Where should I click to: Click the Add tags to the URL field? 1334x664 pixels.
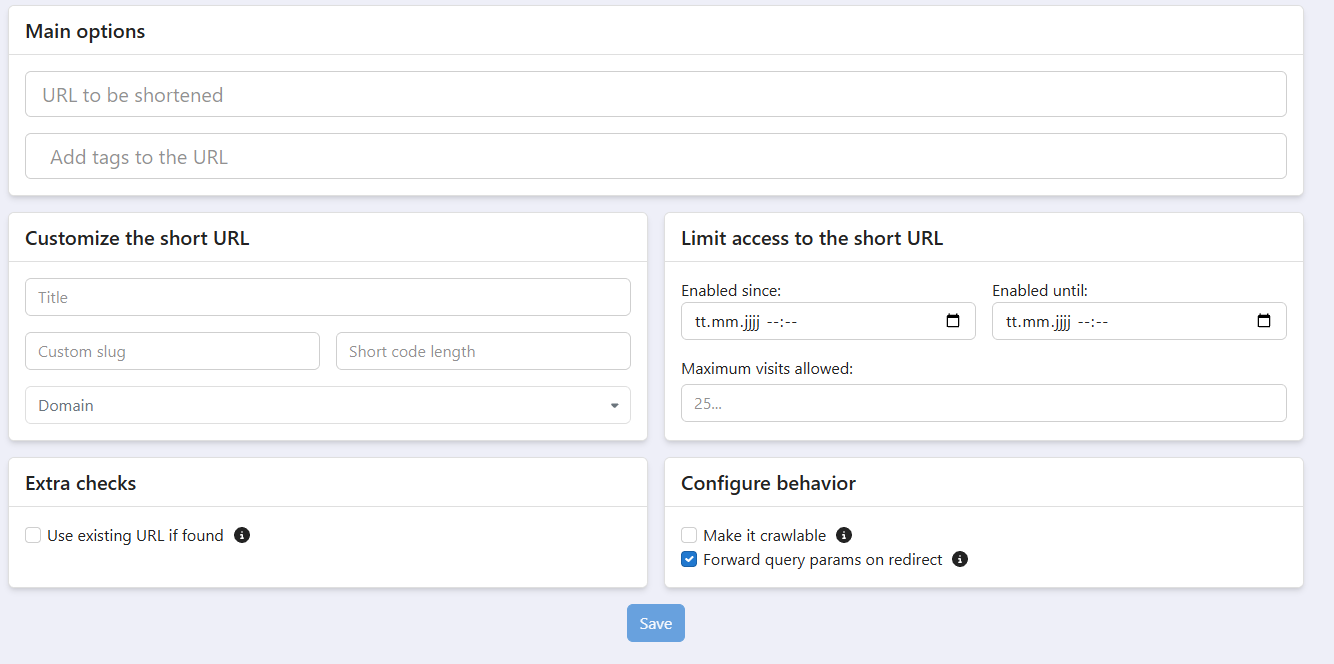[x=656, y=156]
